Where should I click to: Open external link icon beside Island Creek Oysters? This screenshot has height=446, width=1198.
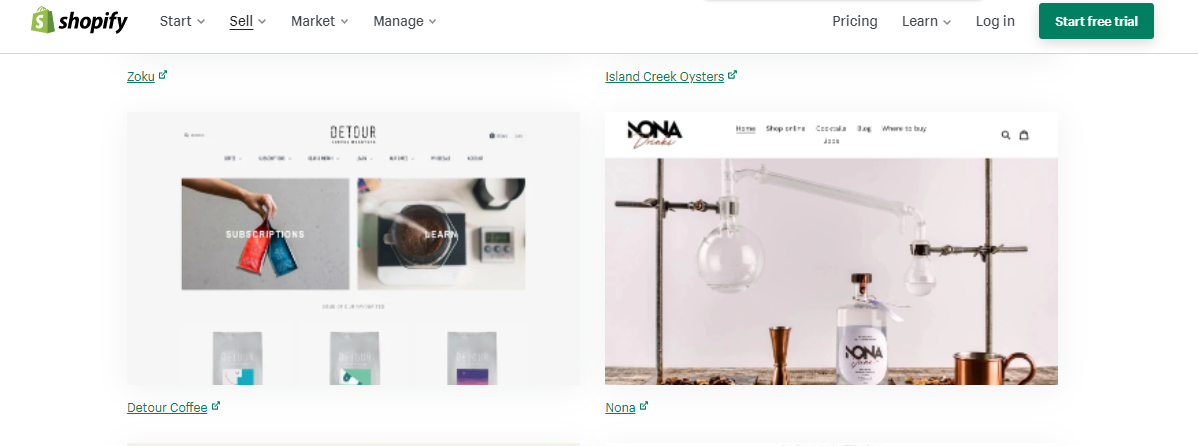pyautogui.click(x=732, y=75)
